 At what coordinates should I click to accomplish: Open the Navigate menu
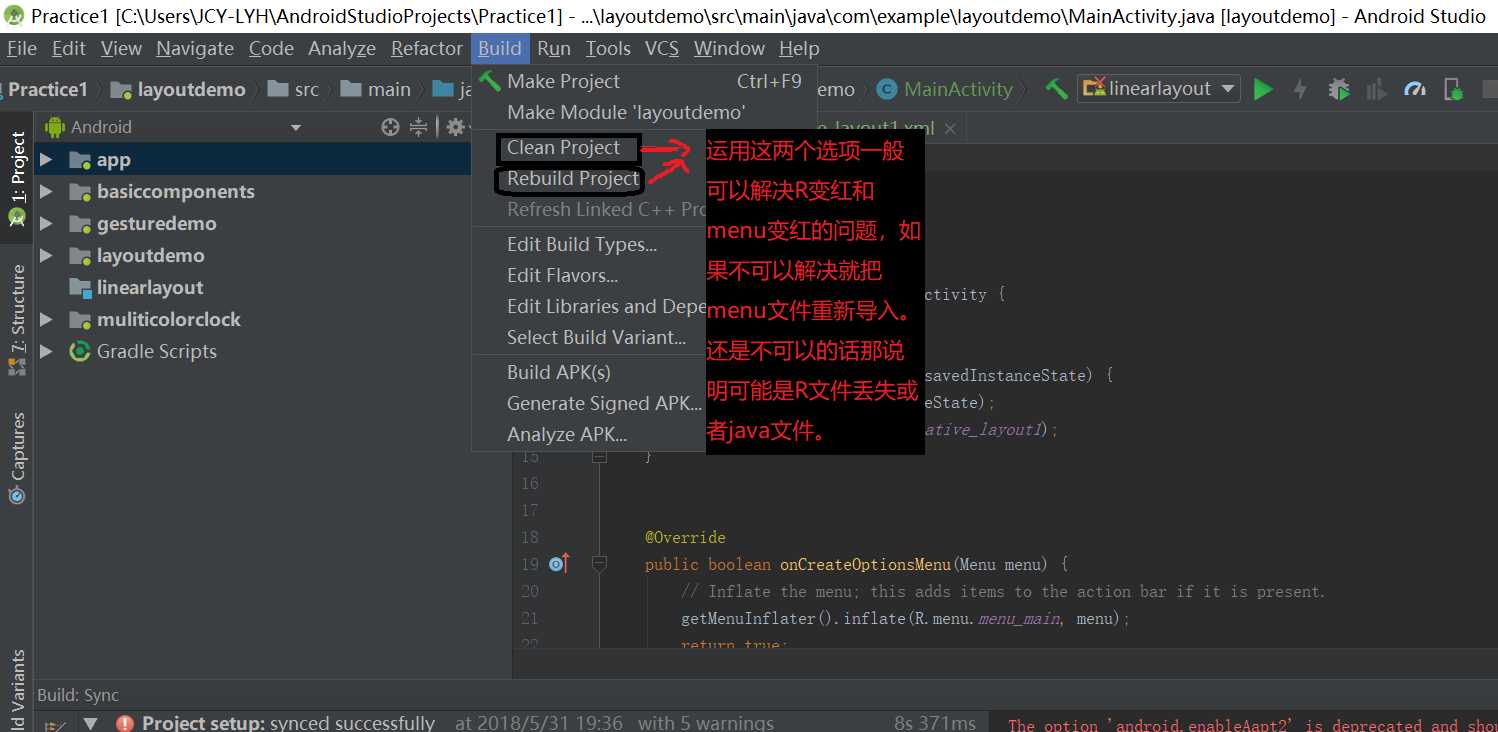point(195,48)
